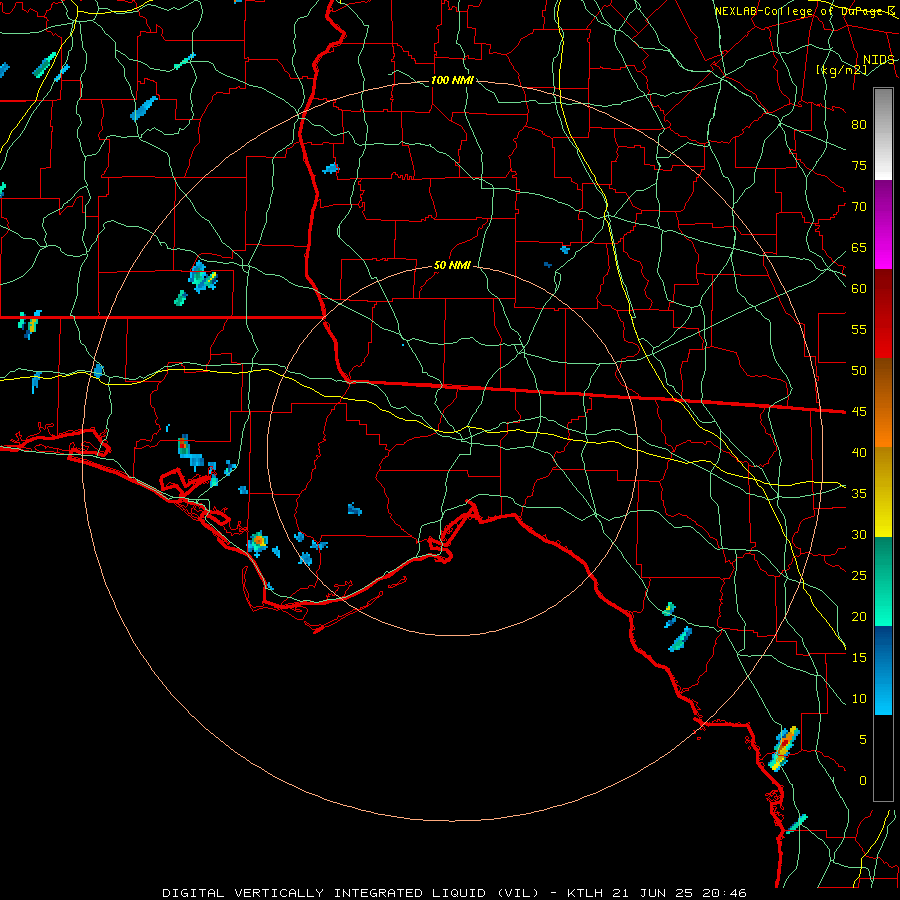Click the 80 value on the color scale
Image resolution: width=900 pixels, height=900 pixels.
coord(859,125)
